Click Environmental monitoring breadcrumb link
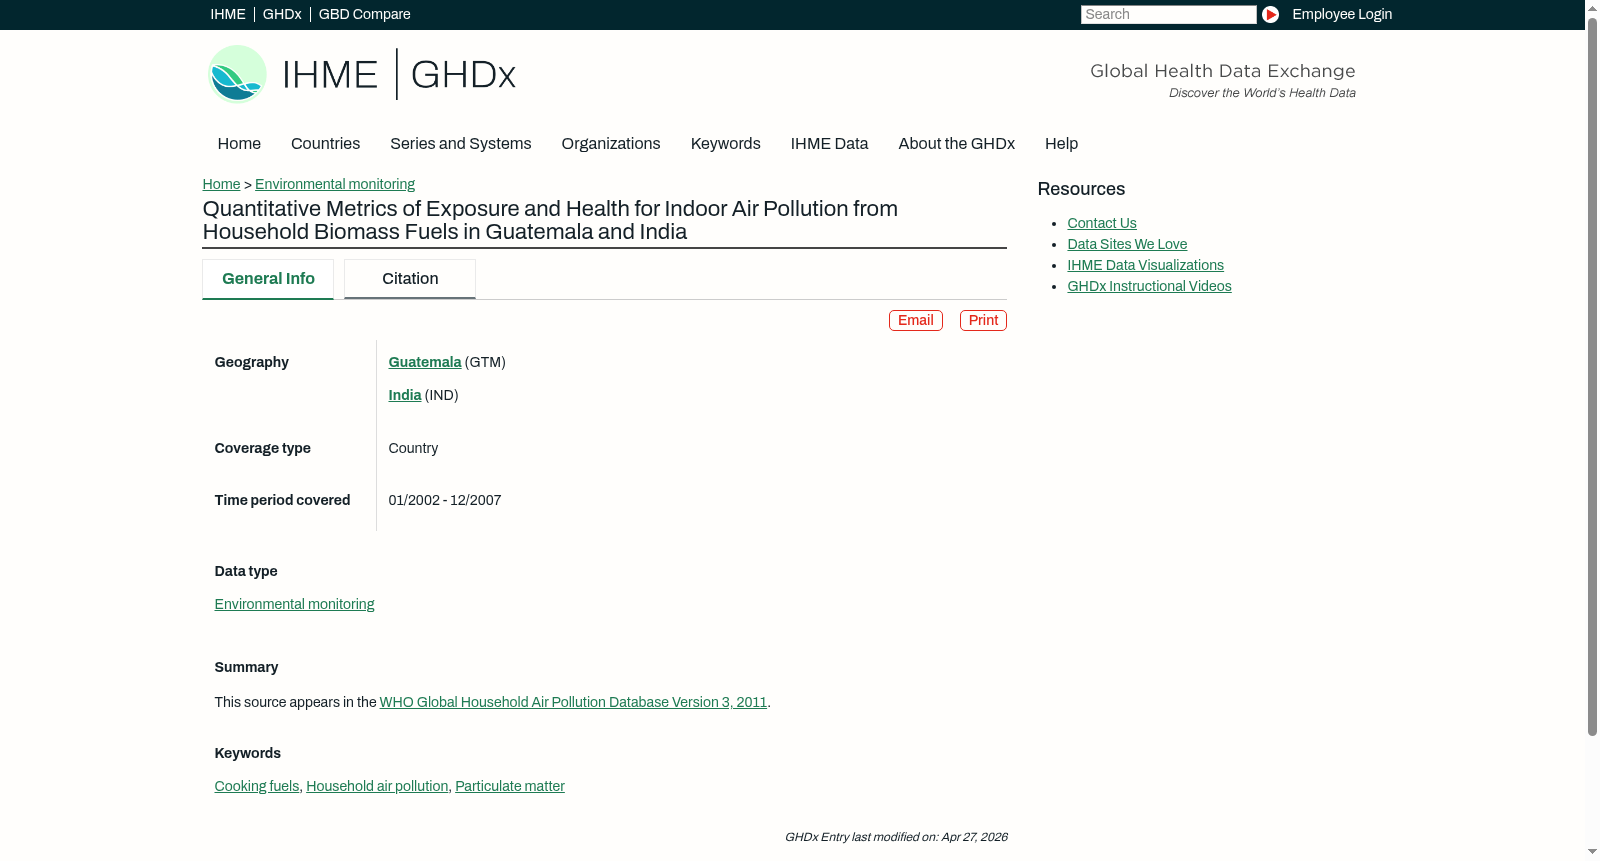 pos(335,184)
